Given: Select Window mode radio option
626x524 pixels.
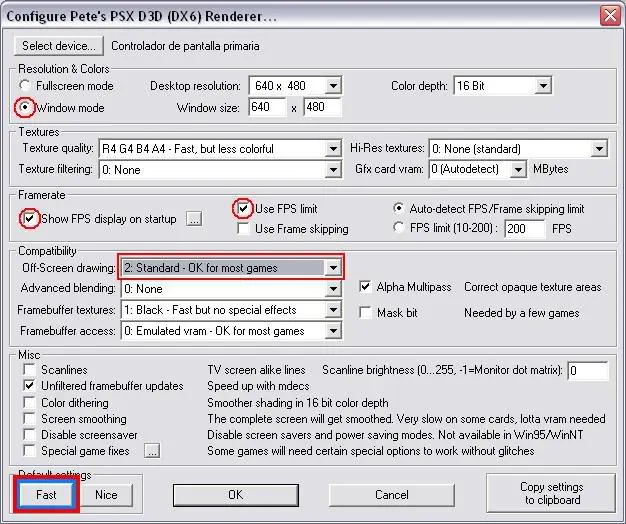Looking at the screenshot, I should 25,107.
